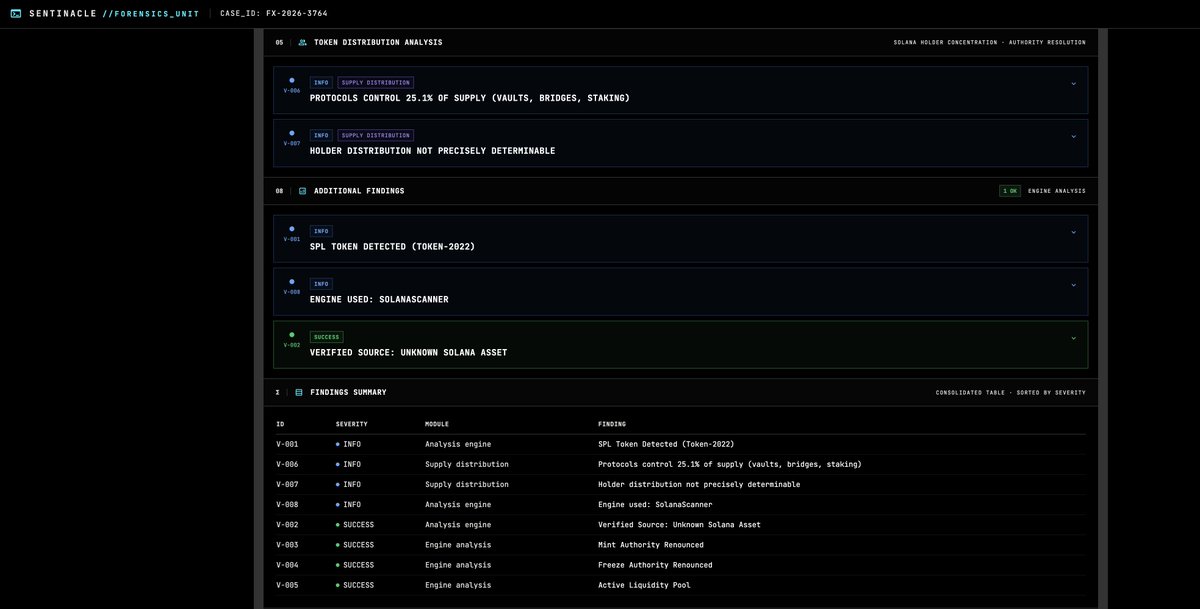Click the INFO badge on the V-006 card
1200x609 pixels.
(x=321, y=83)
